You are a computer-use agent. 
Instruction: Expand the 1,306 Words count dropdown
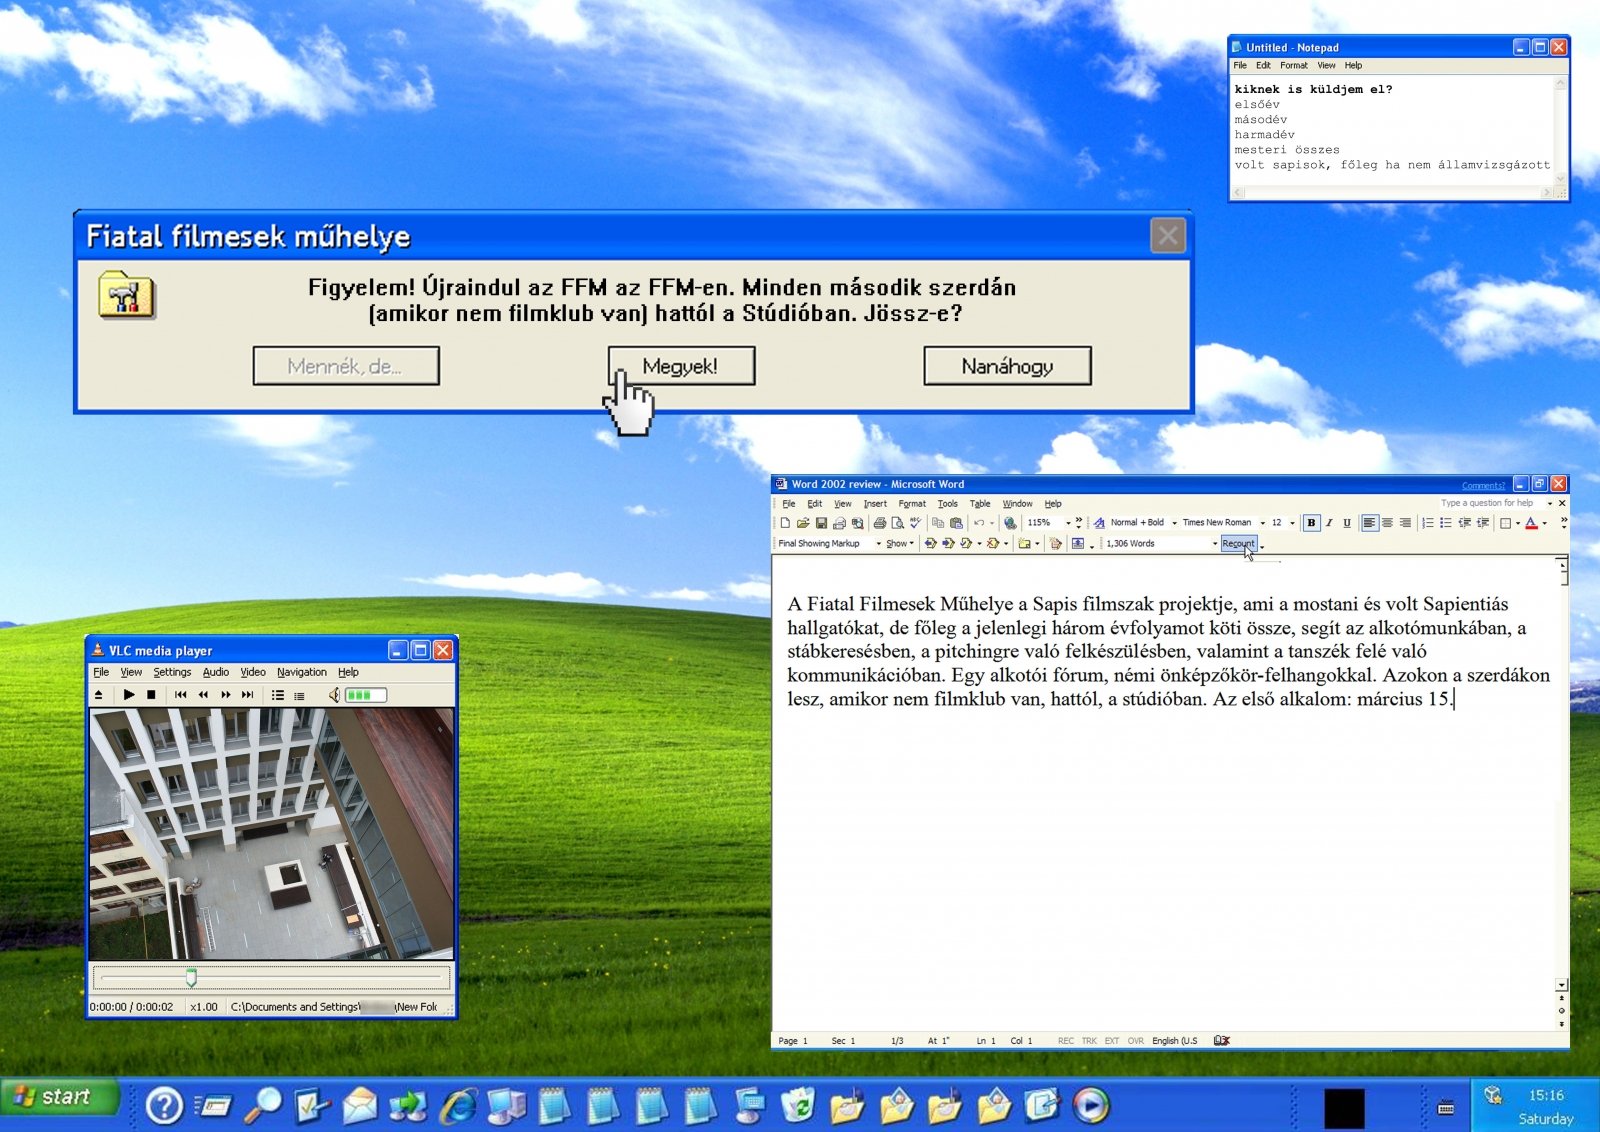tap(1215, 544)
